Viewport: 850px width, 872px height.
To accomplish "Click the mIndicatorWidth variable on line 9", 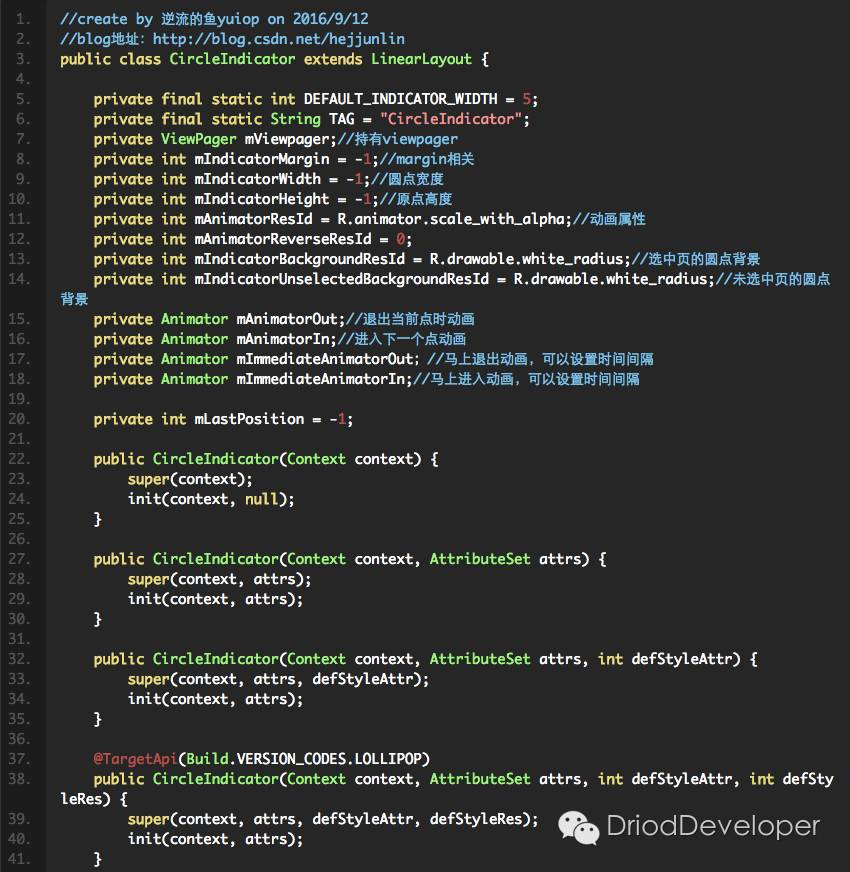I will pyautogui.click(x=258, y=179).
